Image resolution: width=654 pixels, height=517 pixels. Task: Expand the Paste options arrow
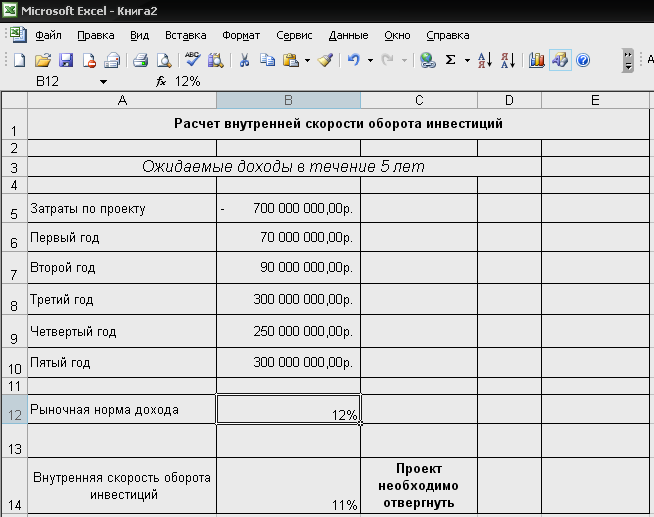[307, 61]
